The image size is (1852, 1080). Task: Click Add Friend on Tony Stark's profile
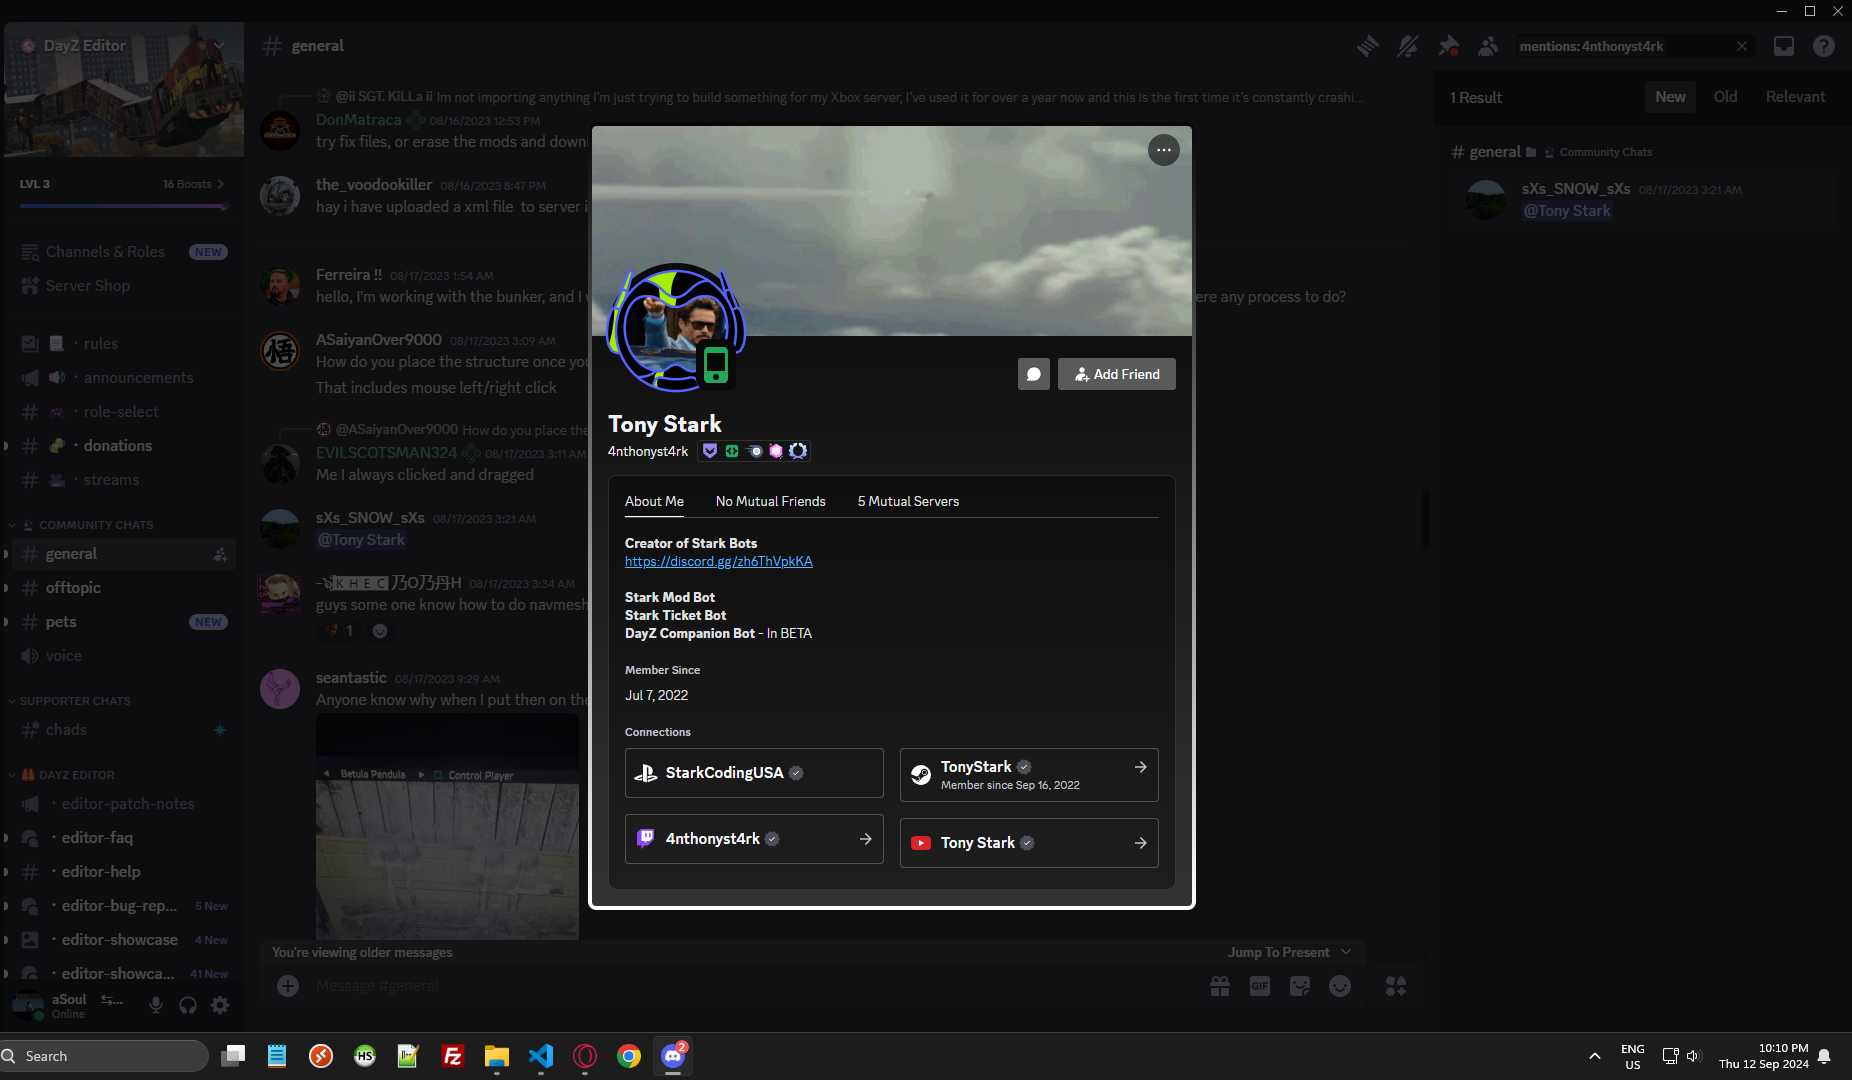(x=1117, y=374)
